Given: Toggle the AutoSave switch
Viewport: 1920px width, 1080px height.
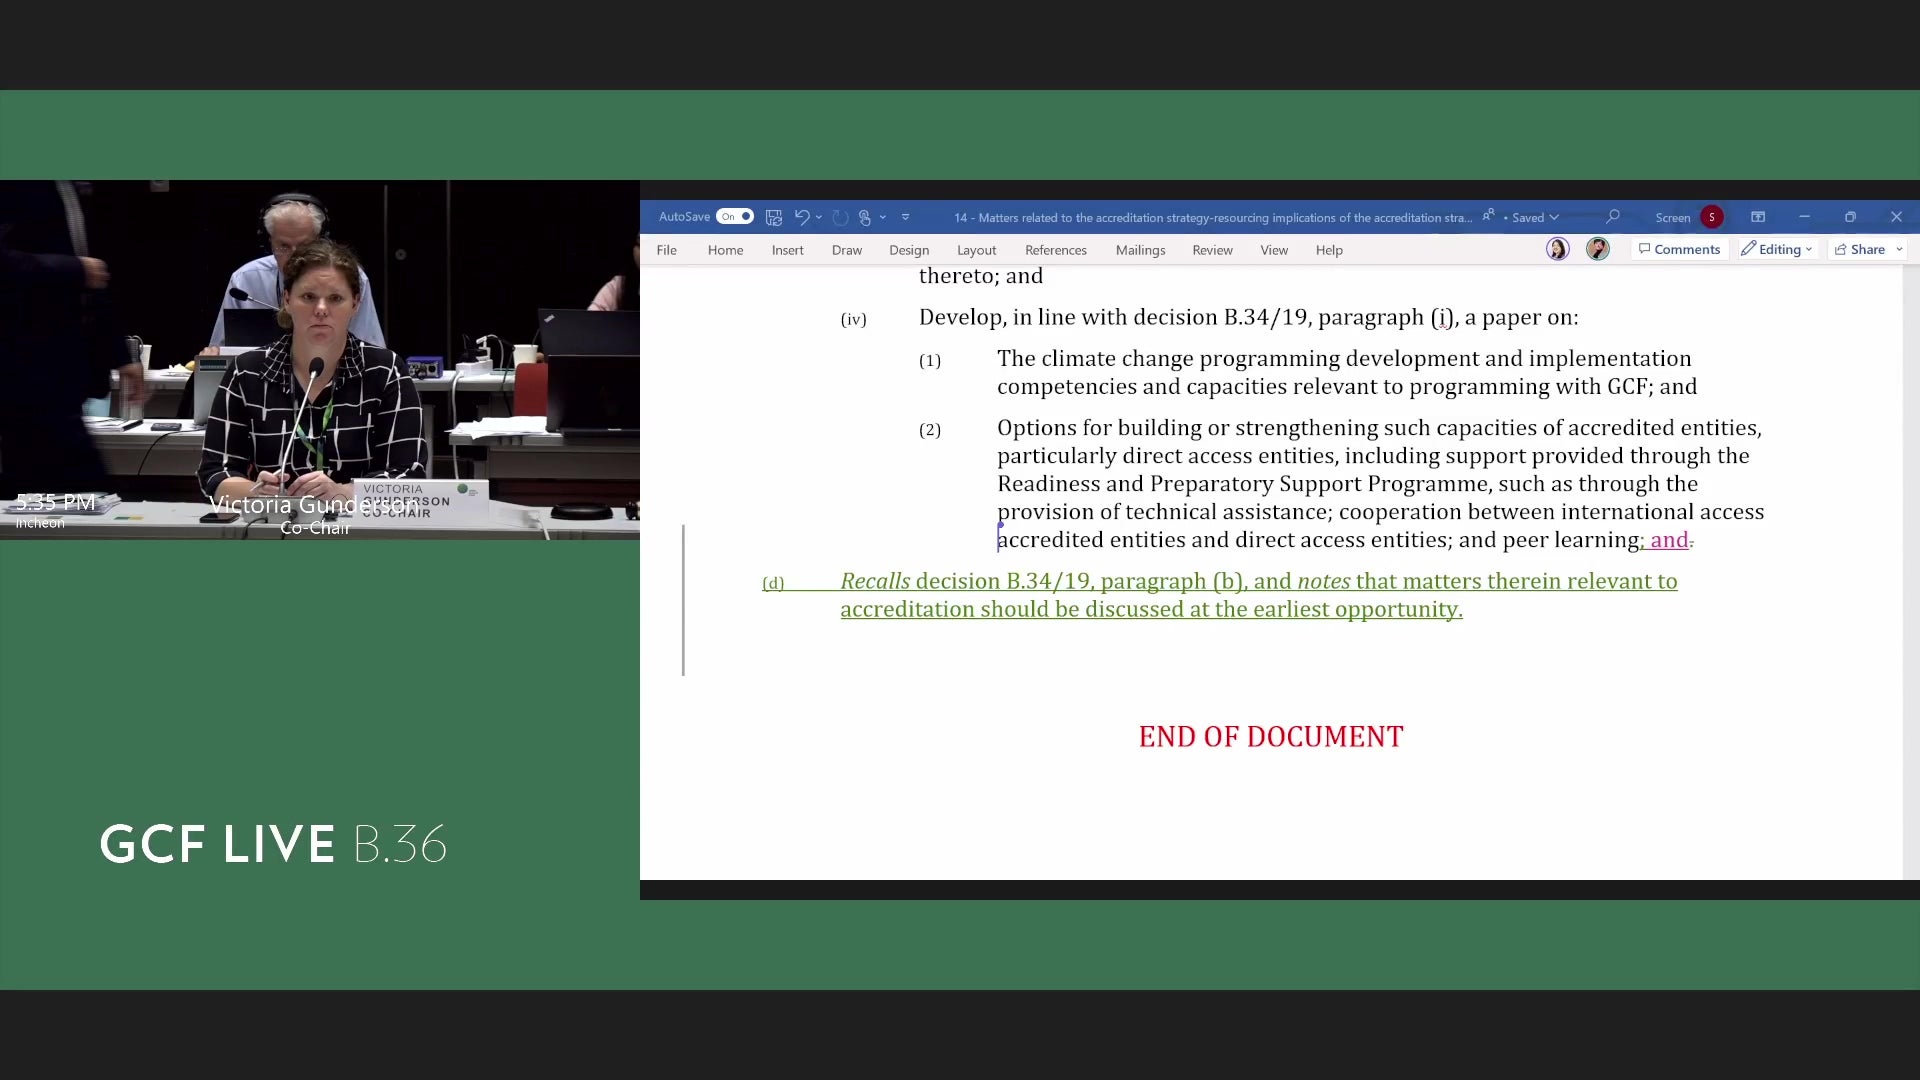Looking at the screenshot, I should 735,217.
